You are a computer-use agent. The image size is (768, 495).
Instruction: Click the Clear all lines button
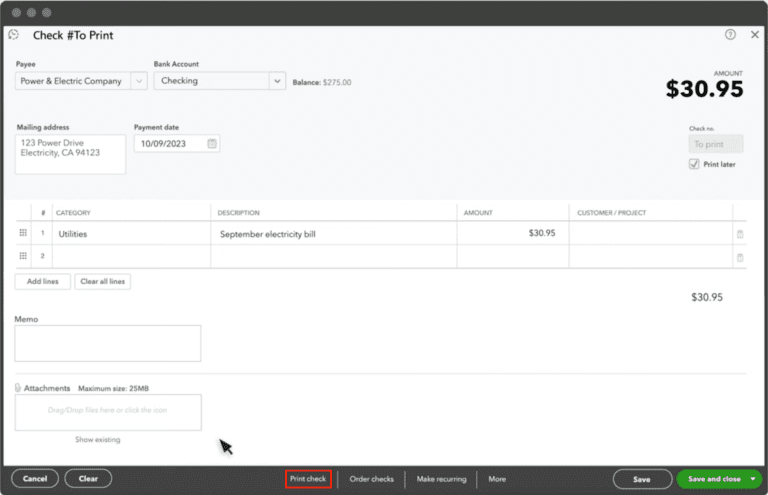point(102,282)
